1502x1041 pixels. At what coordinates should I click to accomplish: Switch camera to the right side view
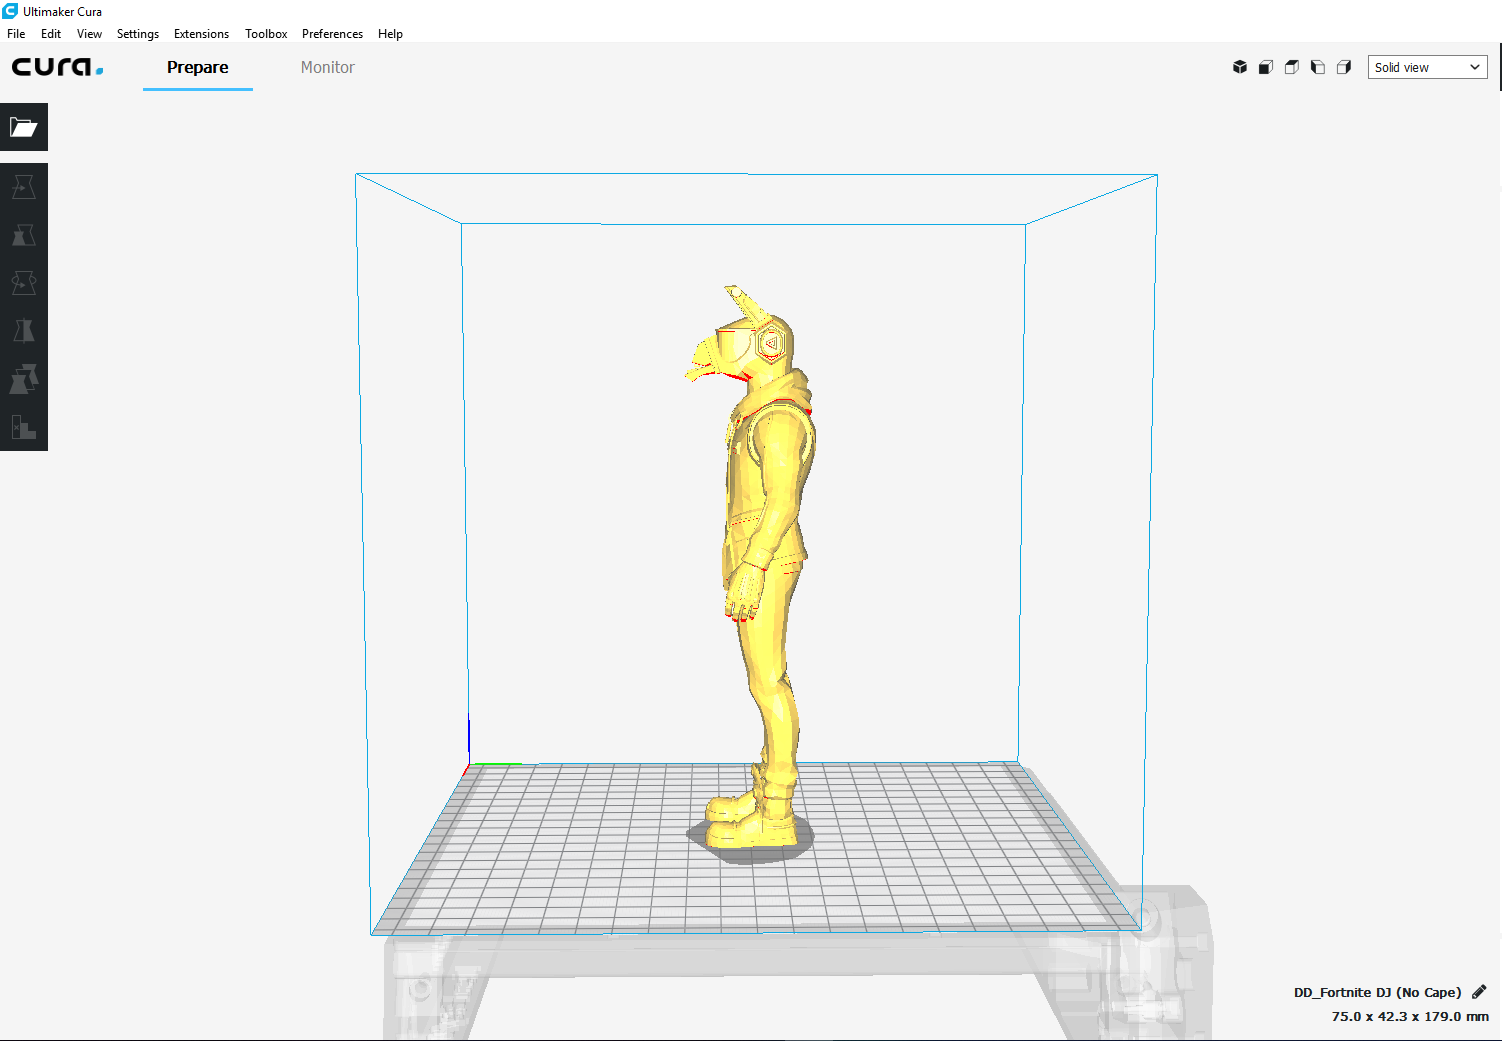click(1344, 67)
